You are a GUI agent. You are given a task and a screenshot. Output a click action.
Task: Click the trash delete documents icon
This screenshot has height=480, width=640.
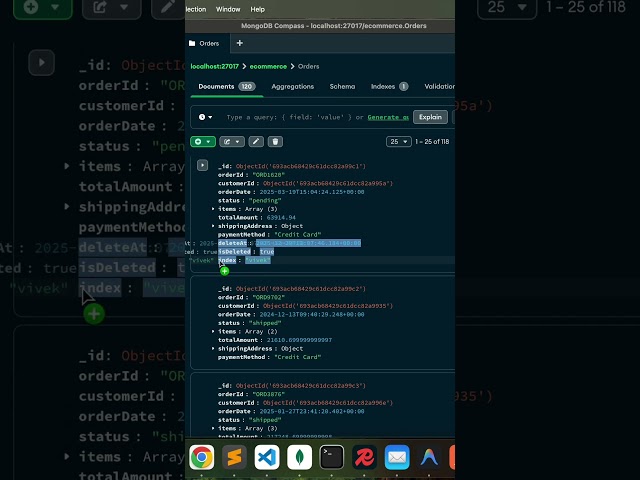[x=276, y=142]
